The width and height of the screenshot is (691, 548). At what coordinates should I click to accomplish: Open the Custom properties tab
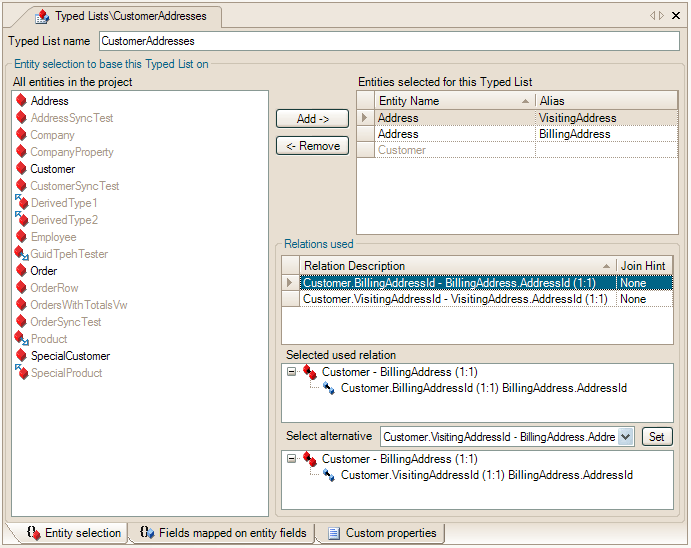pos(381,533)
